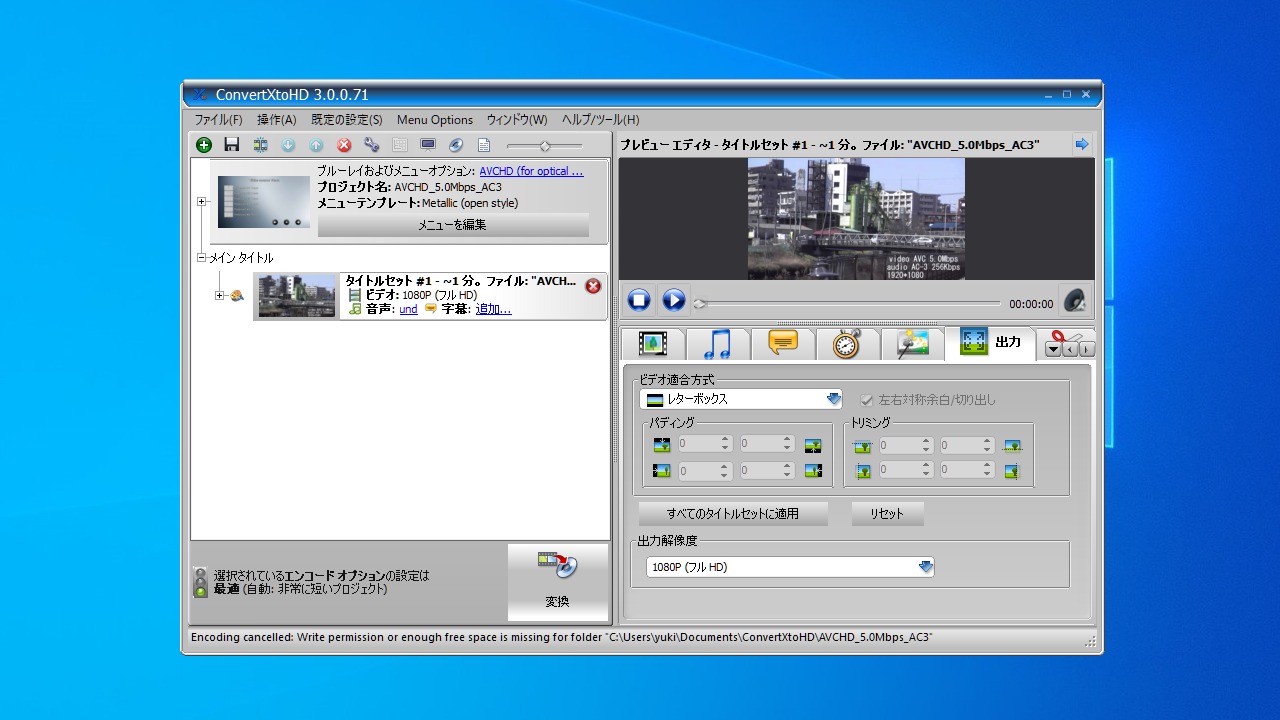This screenshot has width=1280, height=720.
Task: Open the AVCHD (for optical… link
Action: click(531, 171)
